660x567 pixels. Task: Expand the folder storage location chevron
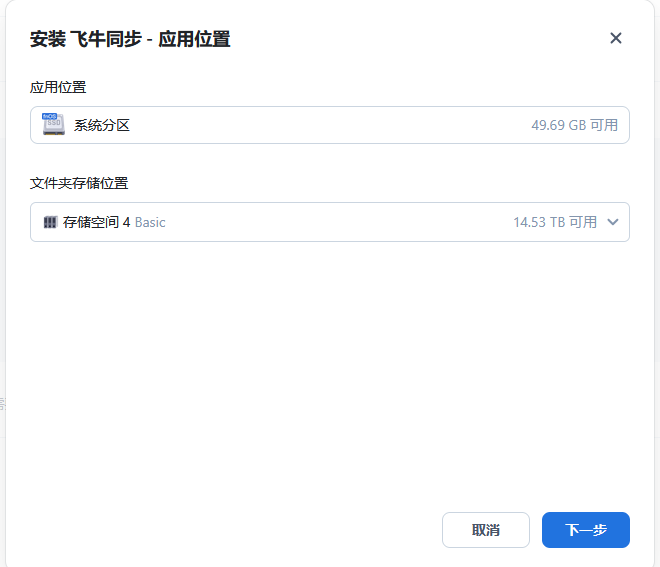613,222
